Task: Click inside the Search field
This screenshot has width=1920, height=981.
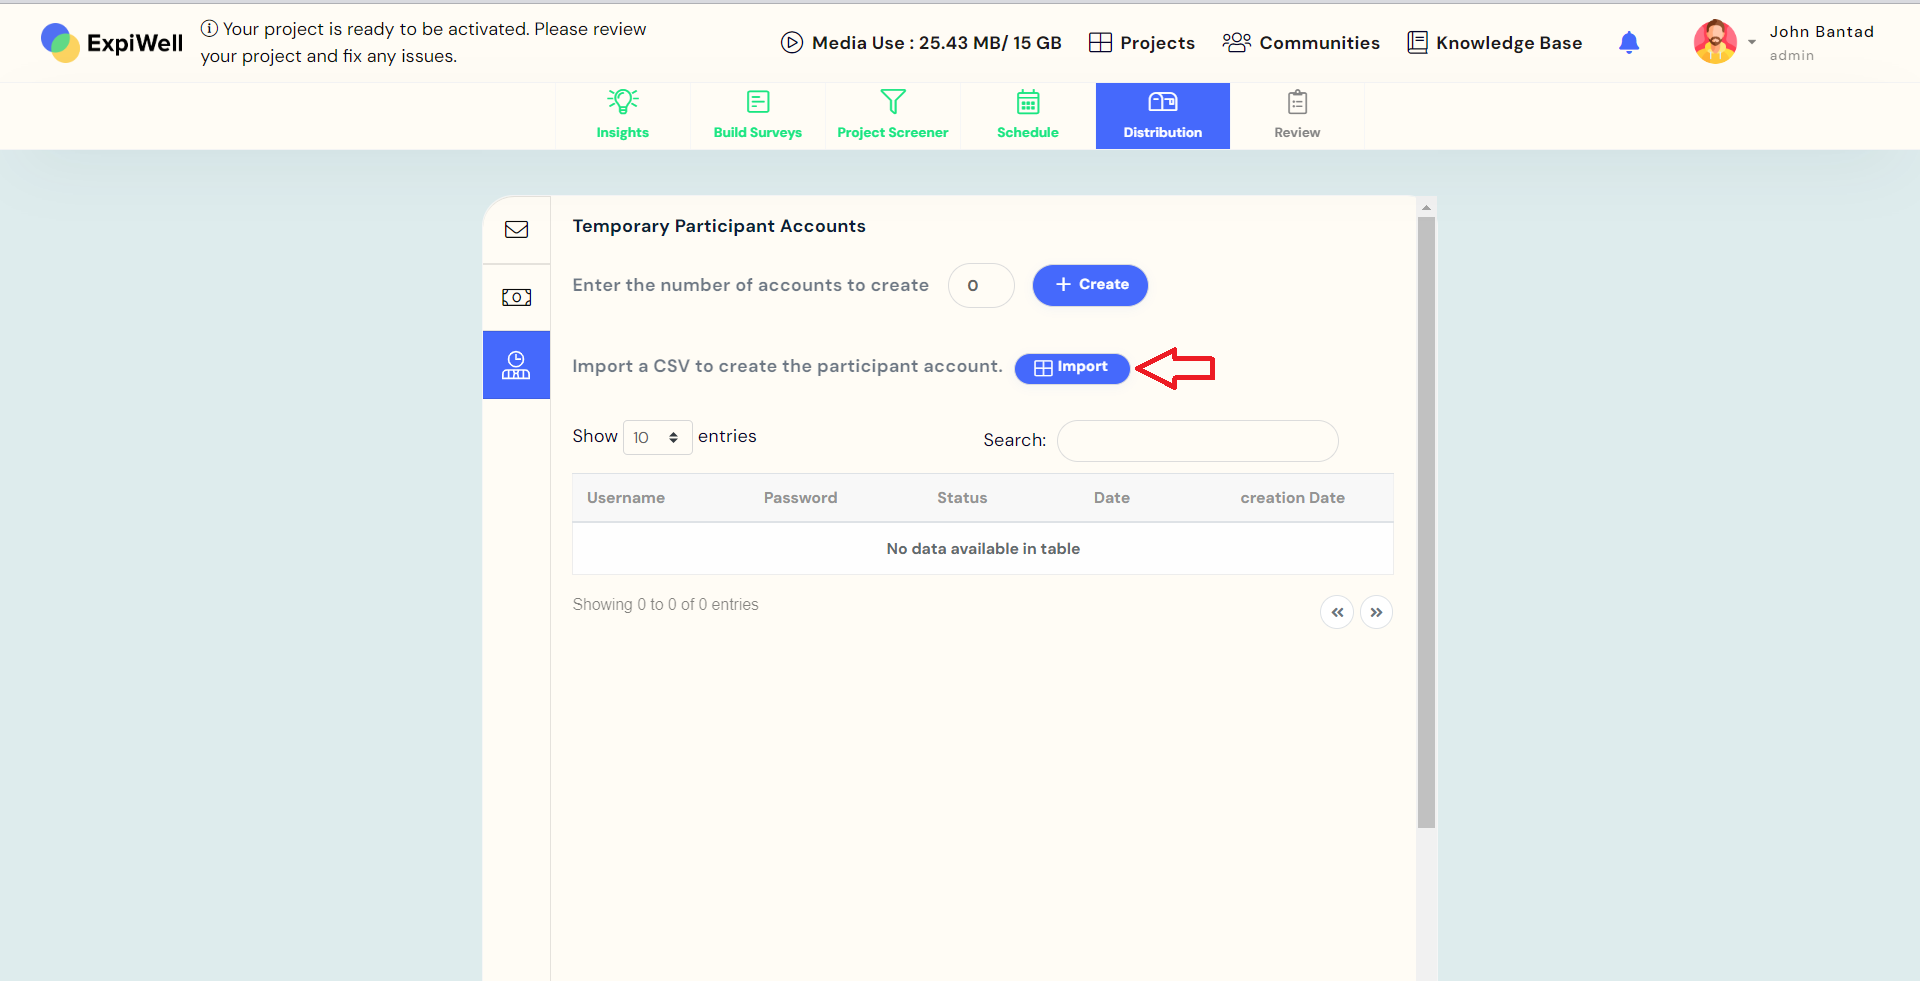Action: [1196, 440]
